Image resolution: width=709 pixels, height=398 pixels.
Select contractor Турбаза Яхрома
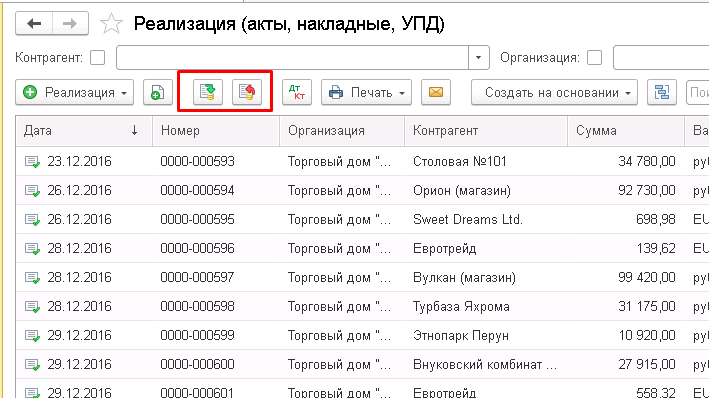(x=461, y=306)
